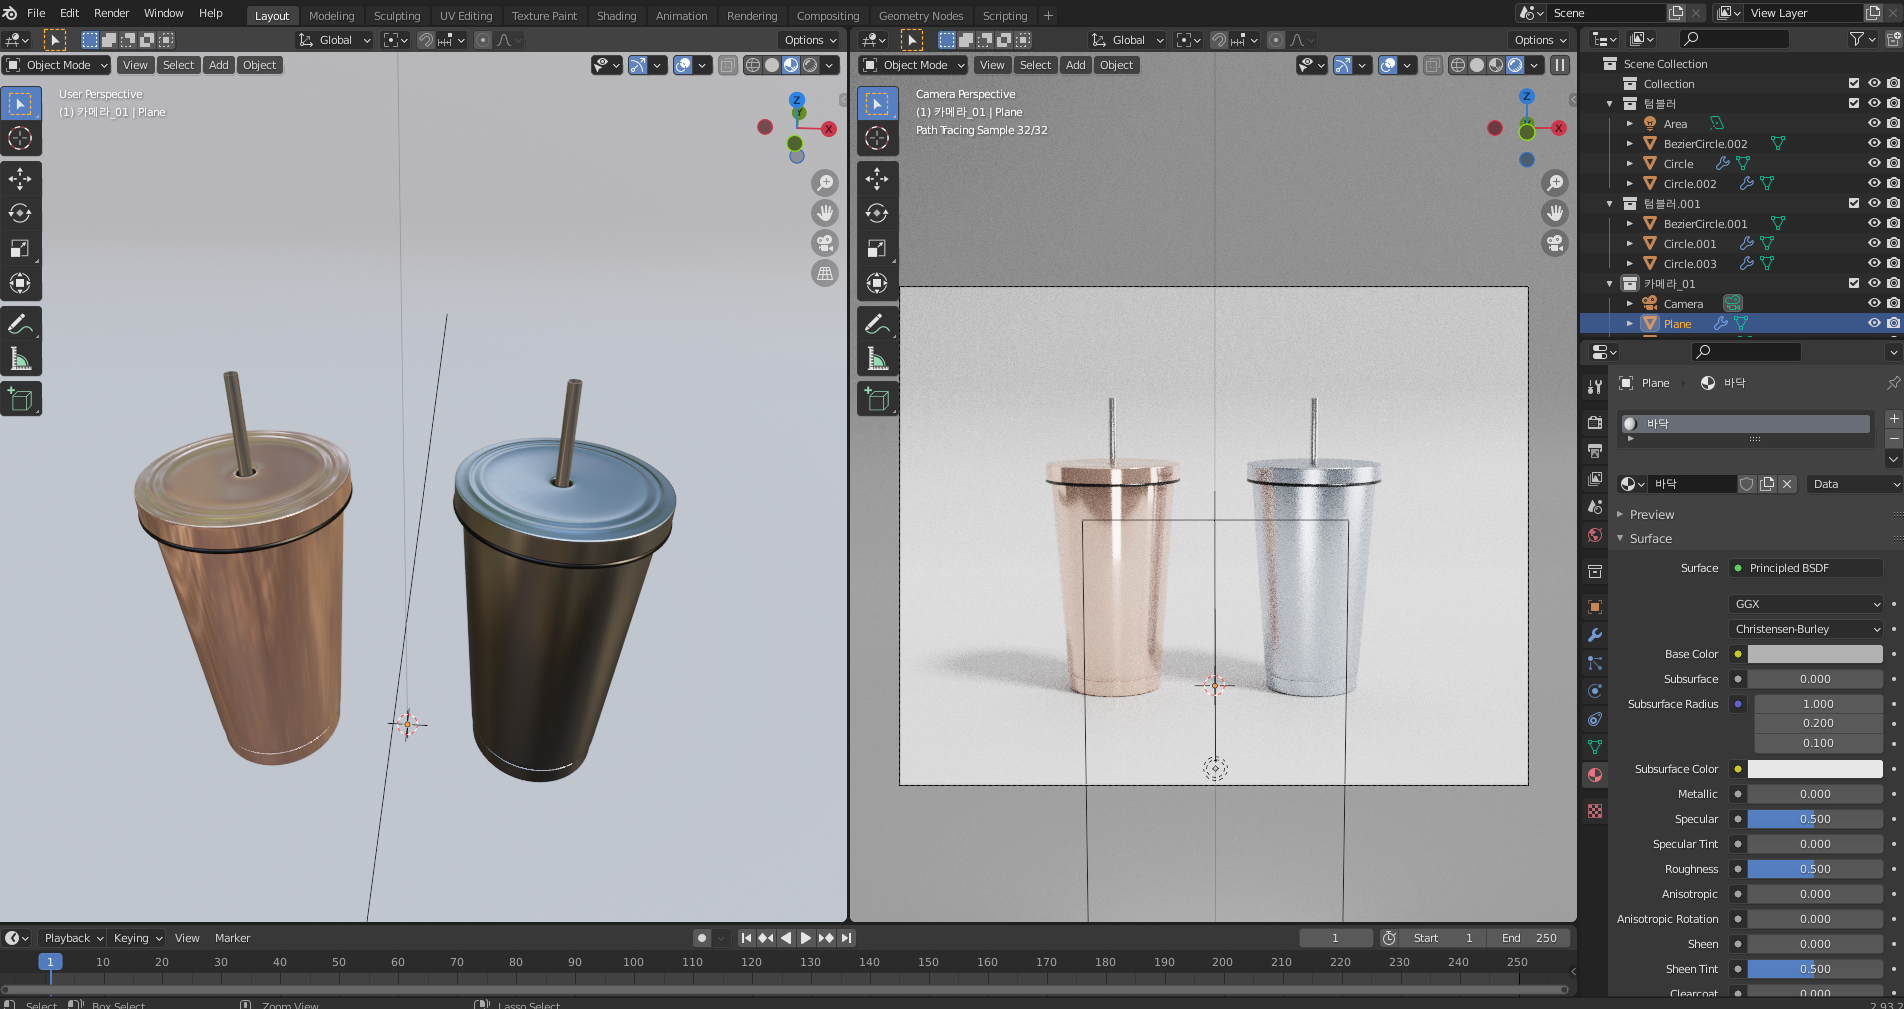1904x1009 pixels.
Task: Uncheck the 카메라_01 collection checkbox
Action: [1854, 283]
